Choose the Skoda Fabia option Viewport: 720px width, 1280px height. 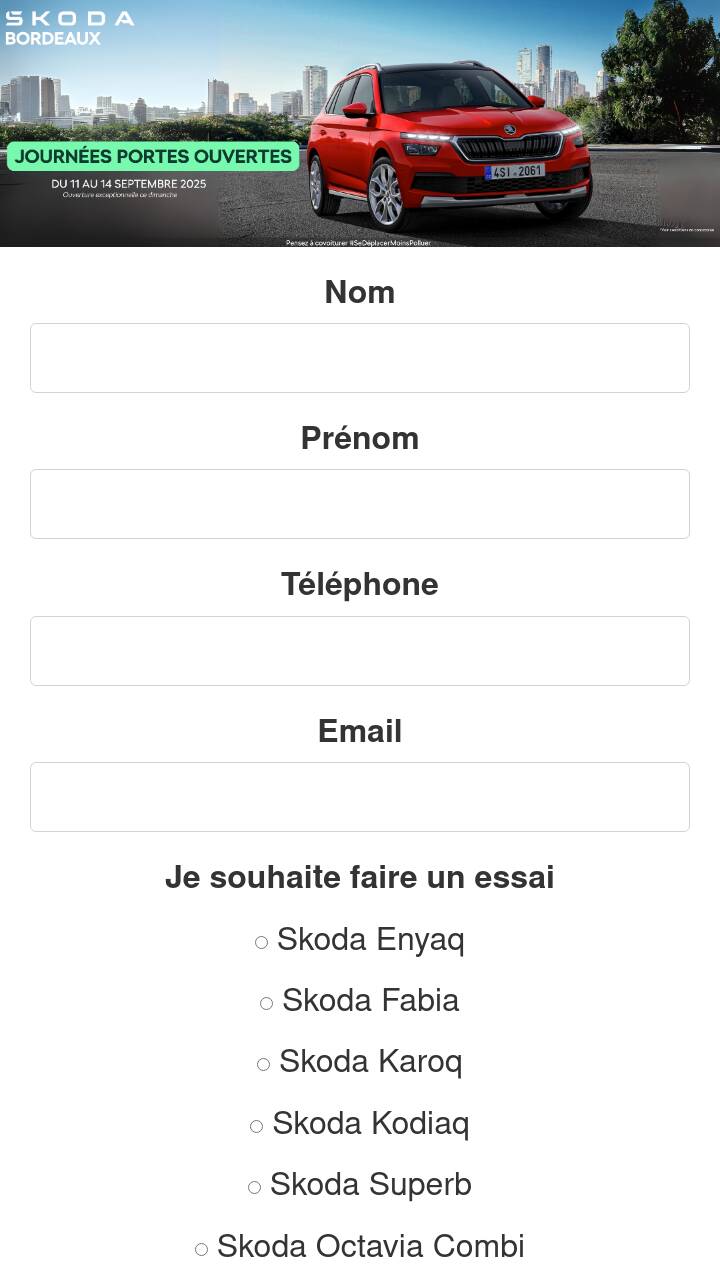(x=267, y=1003)
